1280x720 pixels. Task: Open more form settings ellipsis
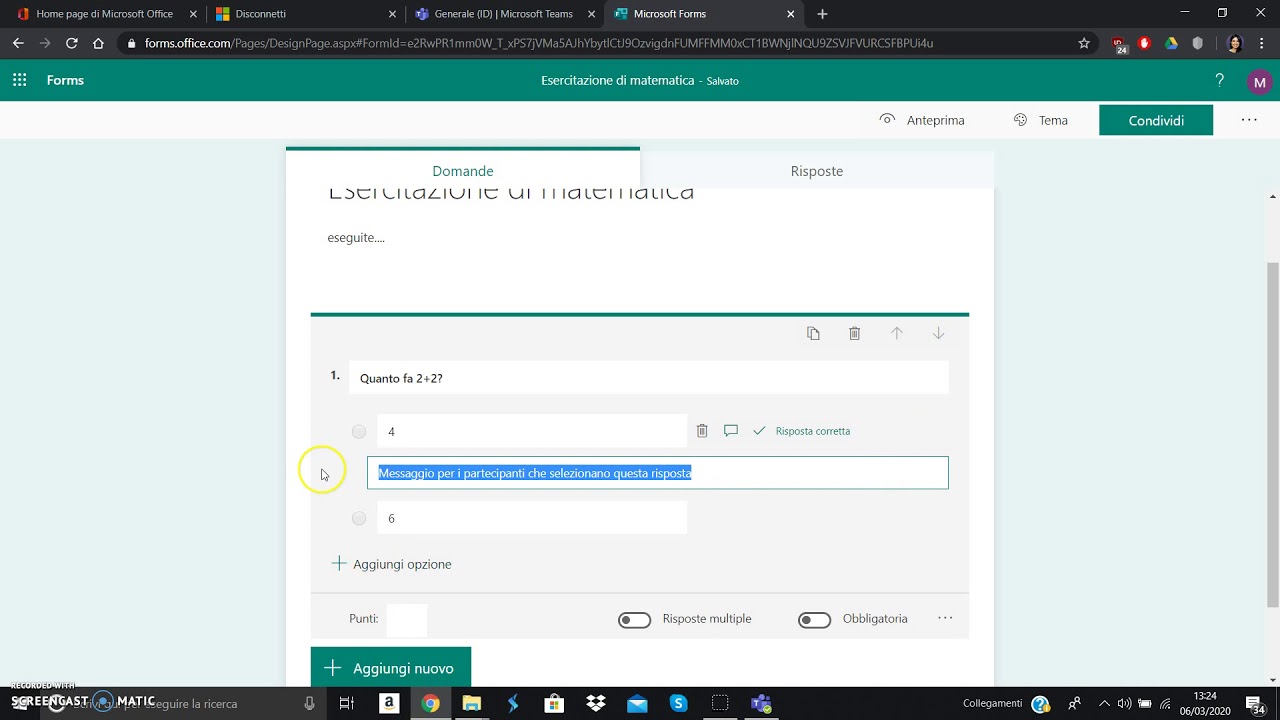1249,120
